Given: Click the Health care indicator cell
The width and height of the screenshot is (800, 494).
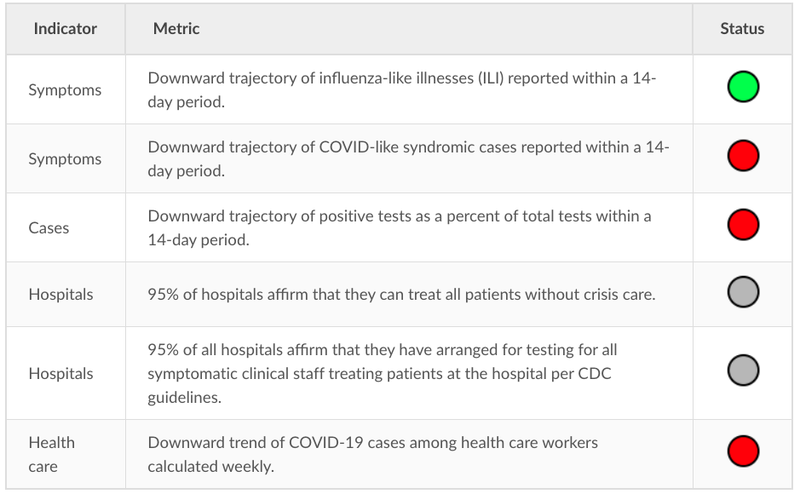Looking at the screenshot, I should pyautogui.click(x=66, y=454).
